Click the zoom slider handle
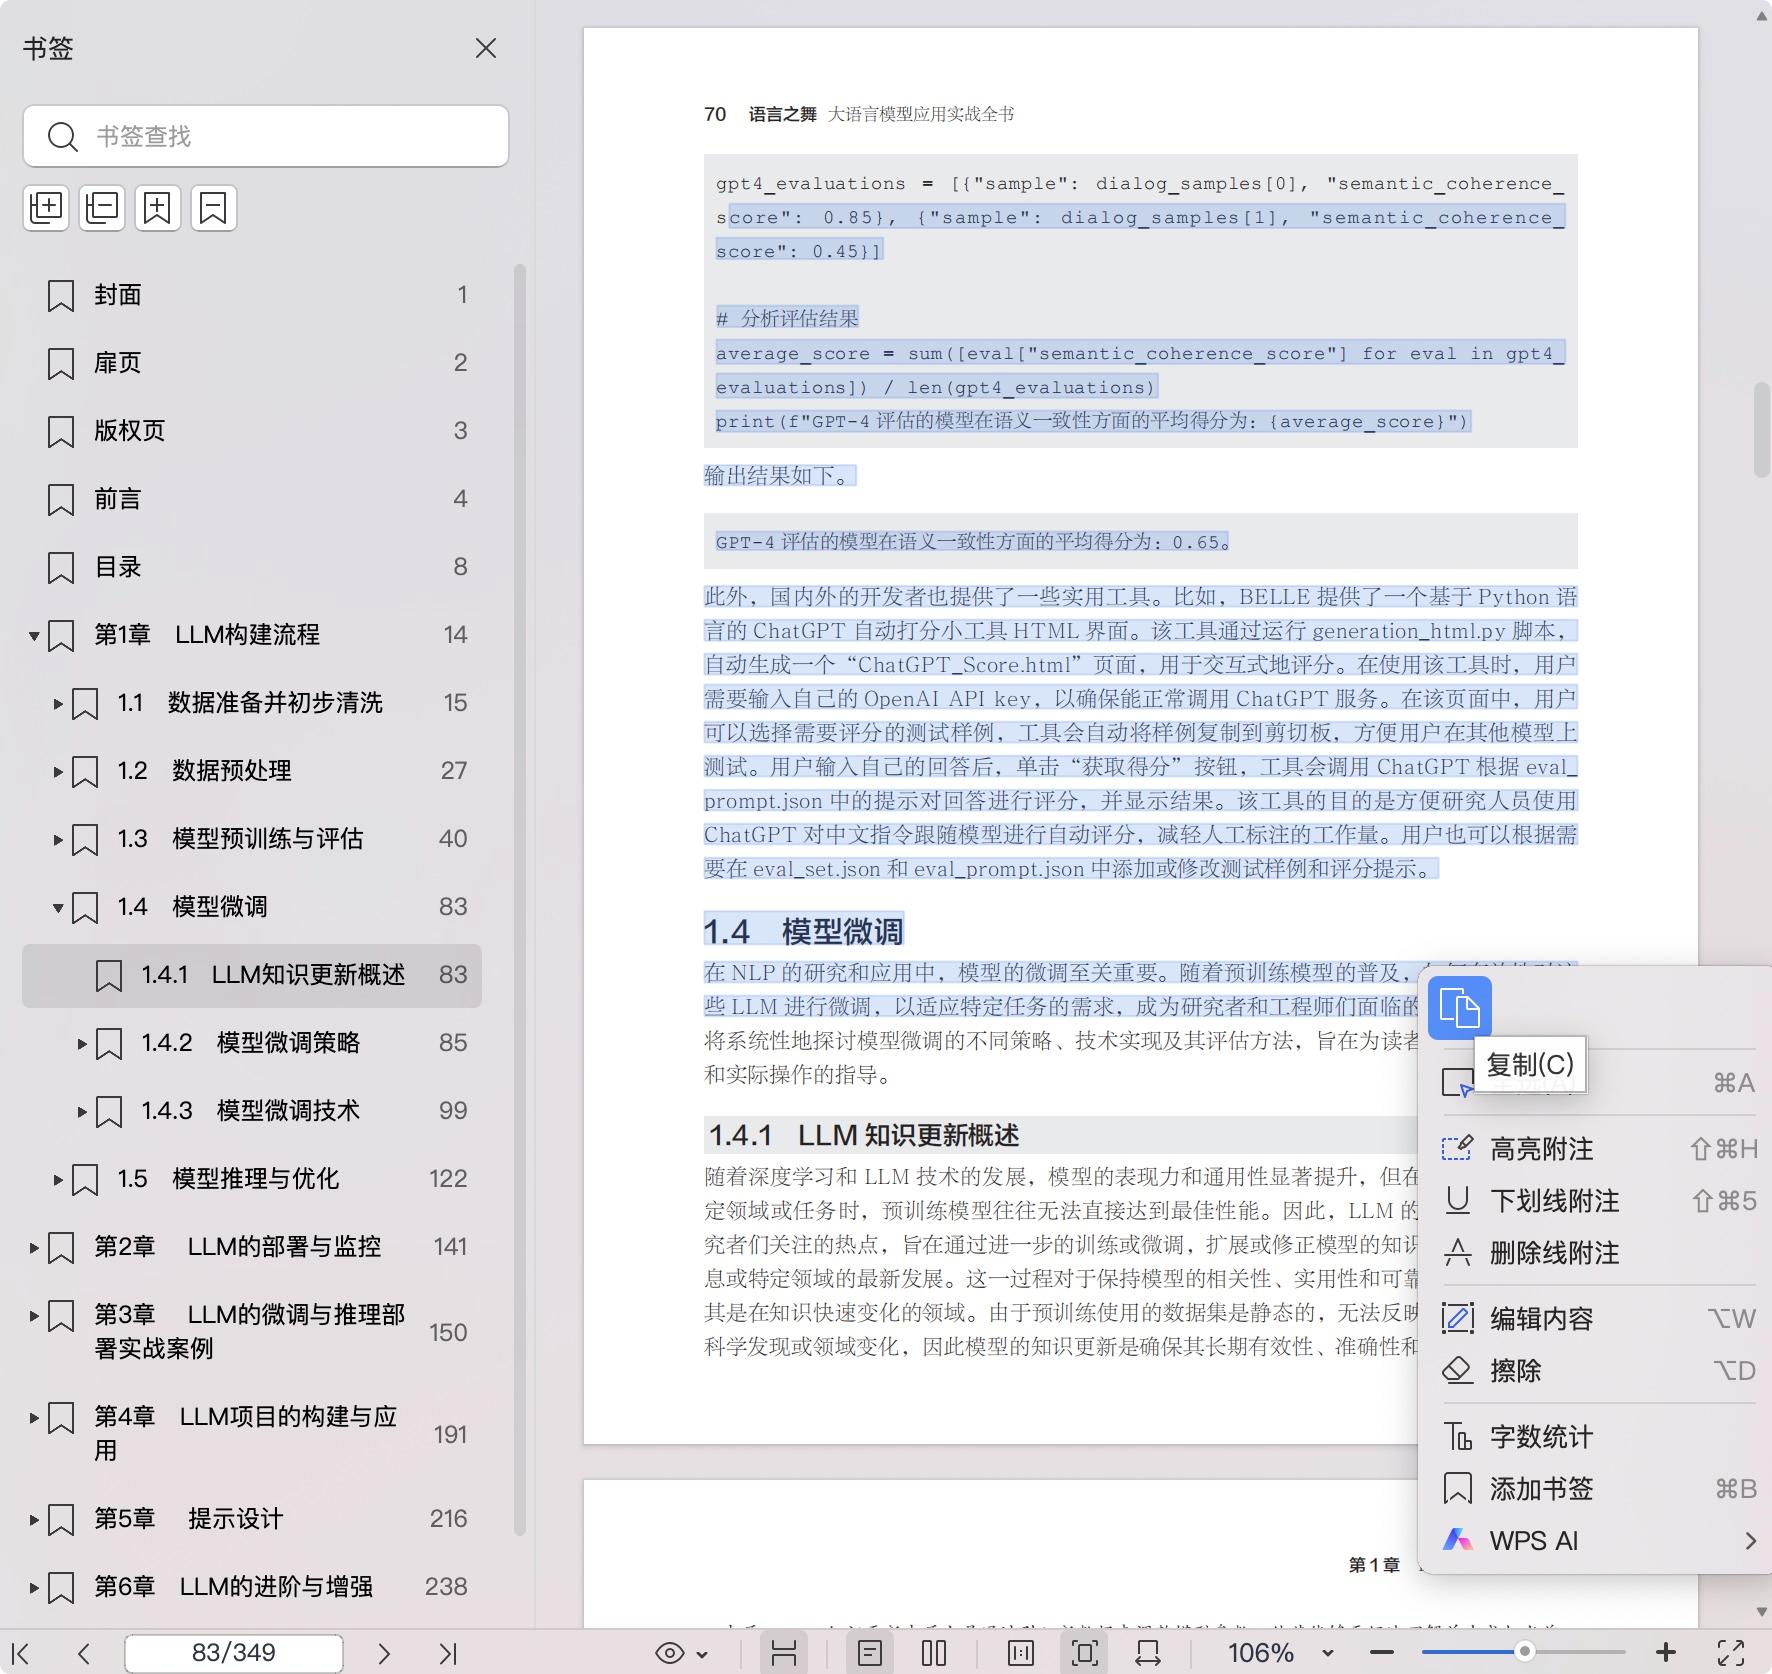This screenshot has width=1772, height=1674. click(1524, 1652)
